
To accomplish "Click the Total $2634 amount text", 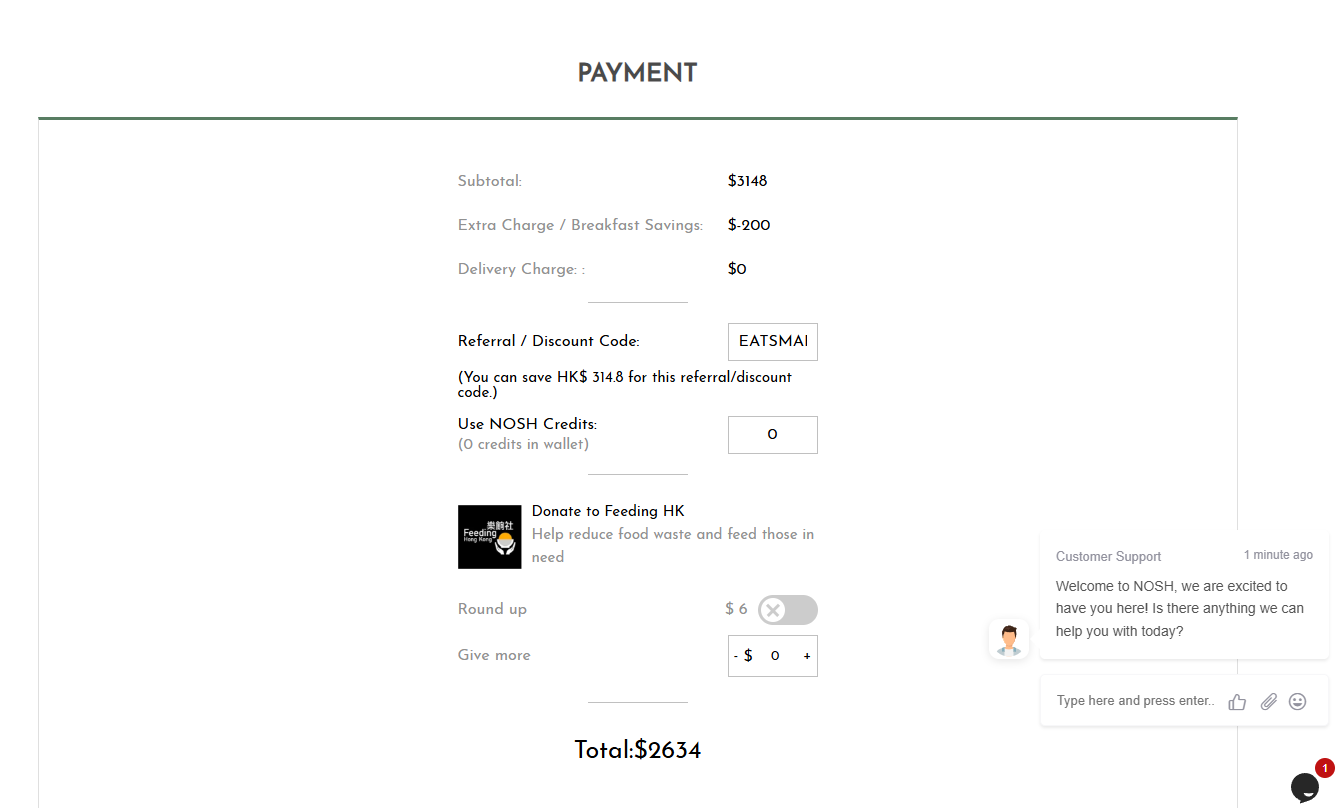I will [x=637, y=750].
